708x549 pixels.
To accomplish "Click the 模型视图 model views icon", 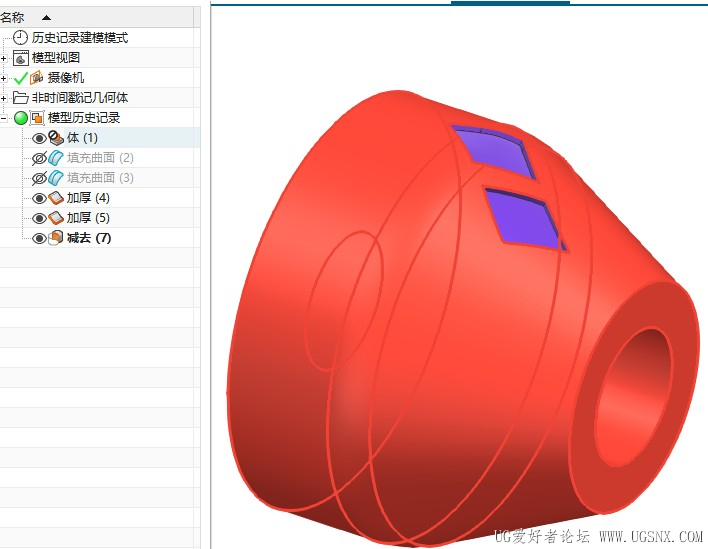I will [21, 58].
